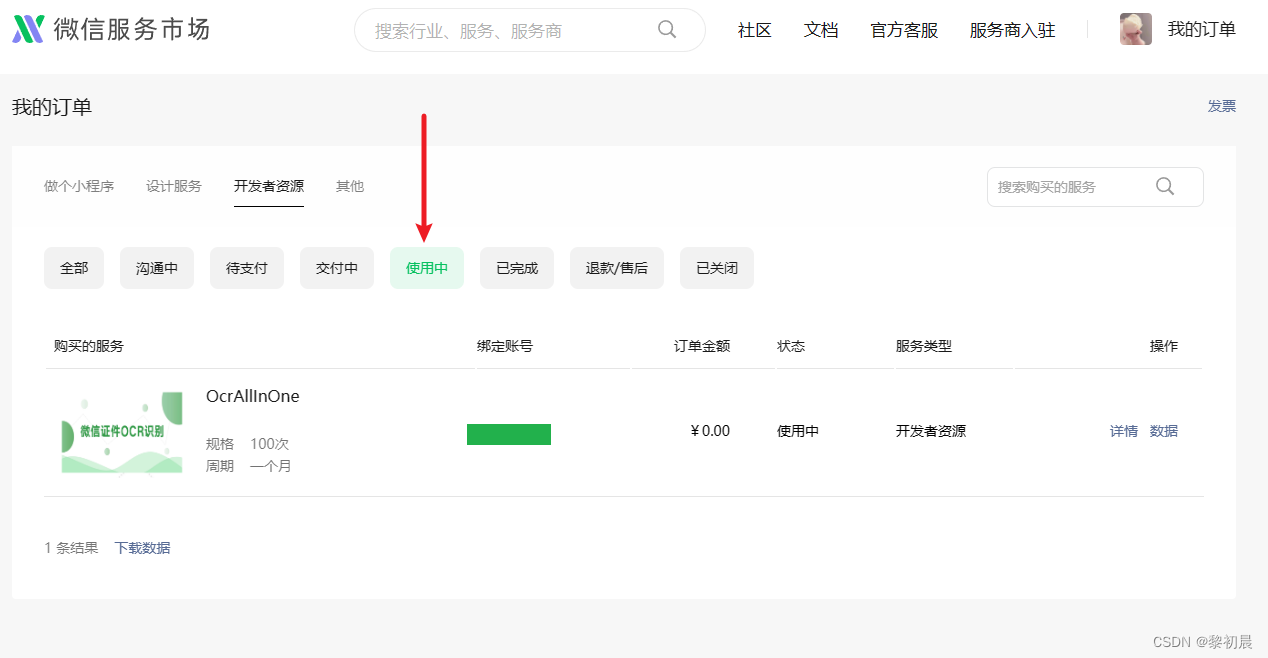The width and height of the screenshot is (1268, 658).
Task: Select the 开发者资源 tab
Action: (269, 186)
